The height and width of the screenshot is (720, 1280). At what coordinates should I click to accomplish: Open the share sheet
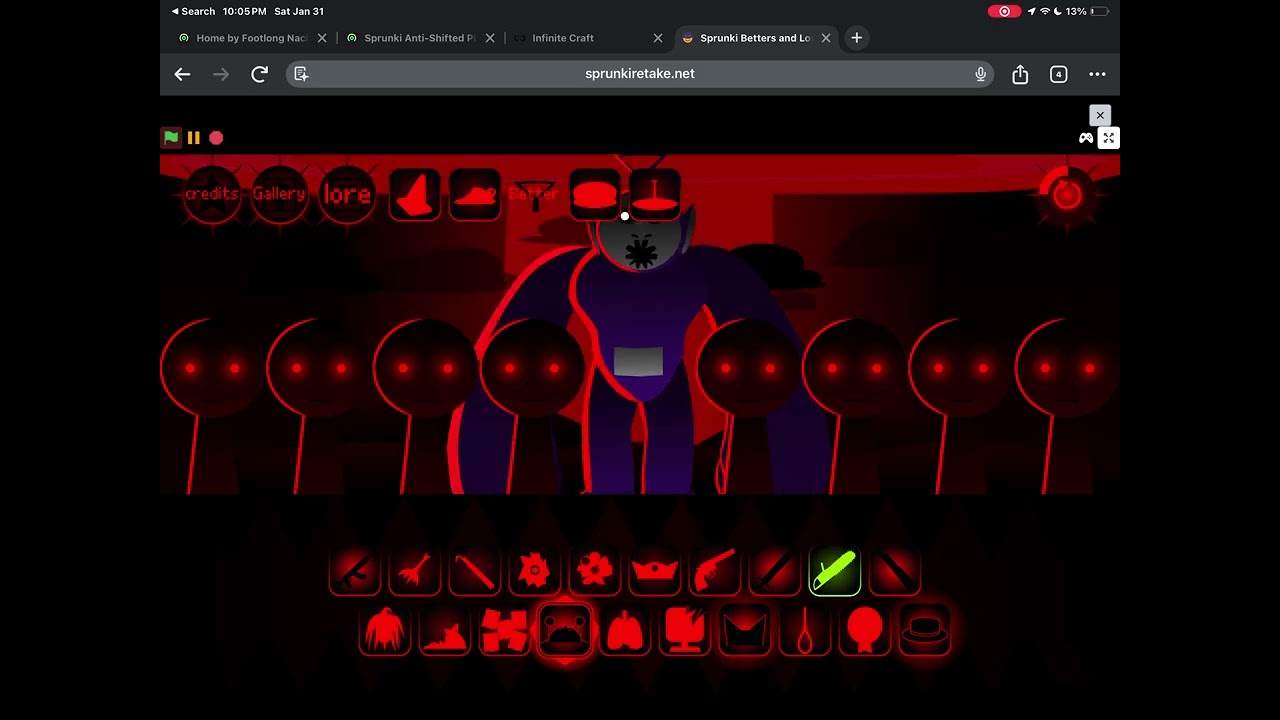[1020, 74]
